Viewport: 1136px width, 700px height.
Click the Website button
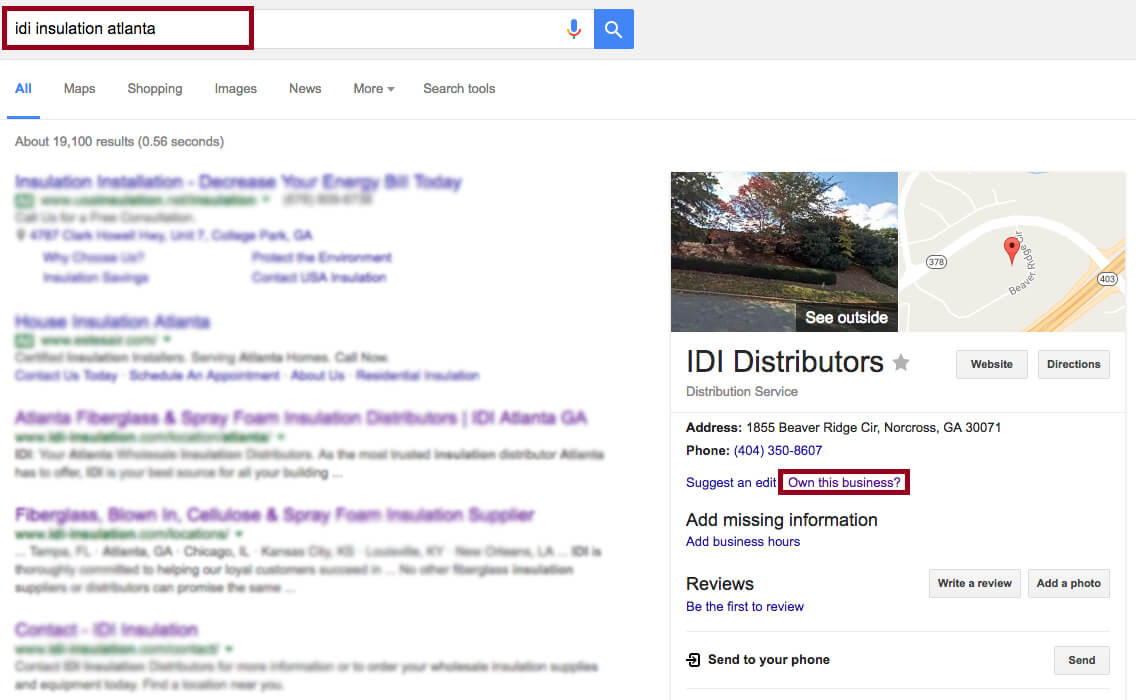pos(992,364)
